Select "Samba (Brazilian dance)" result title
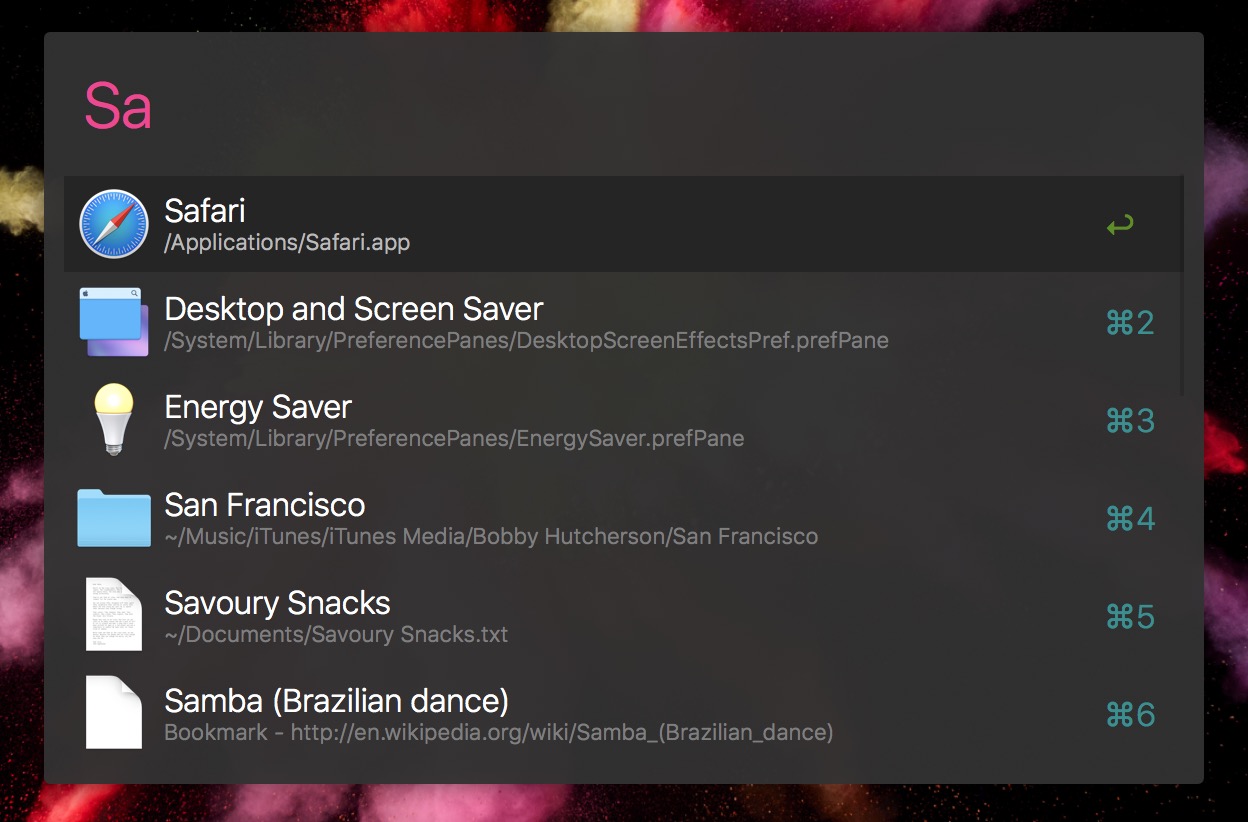The image size is (1248, 822). [337, 701]
